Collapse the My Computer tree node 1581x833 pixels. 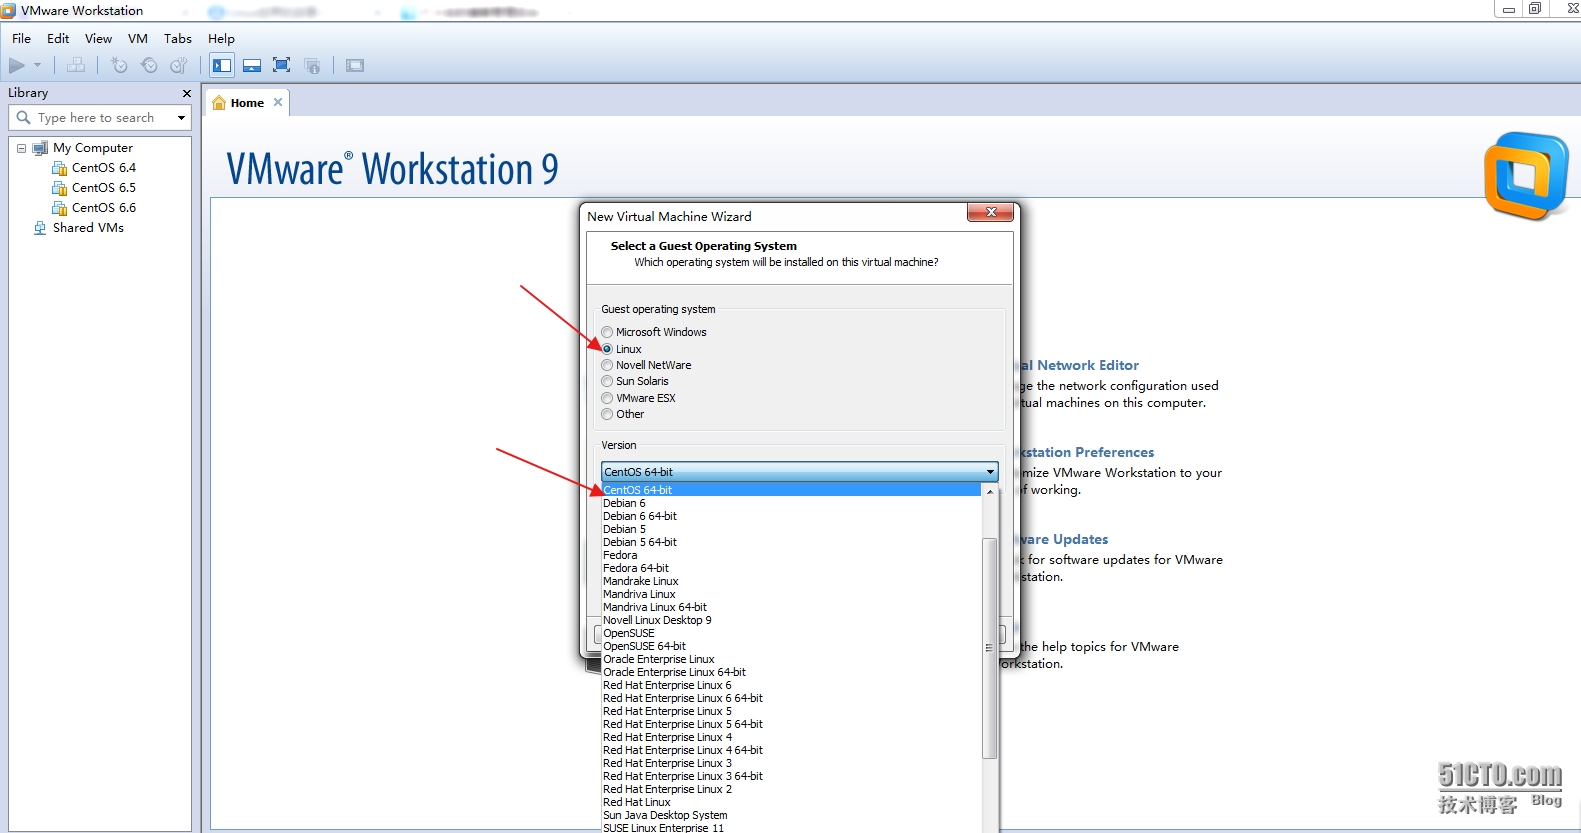point(21,148)
